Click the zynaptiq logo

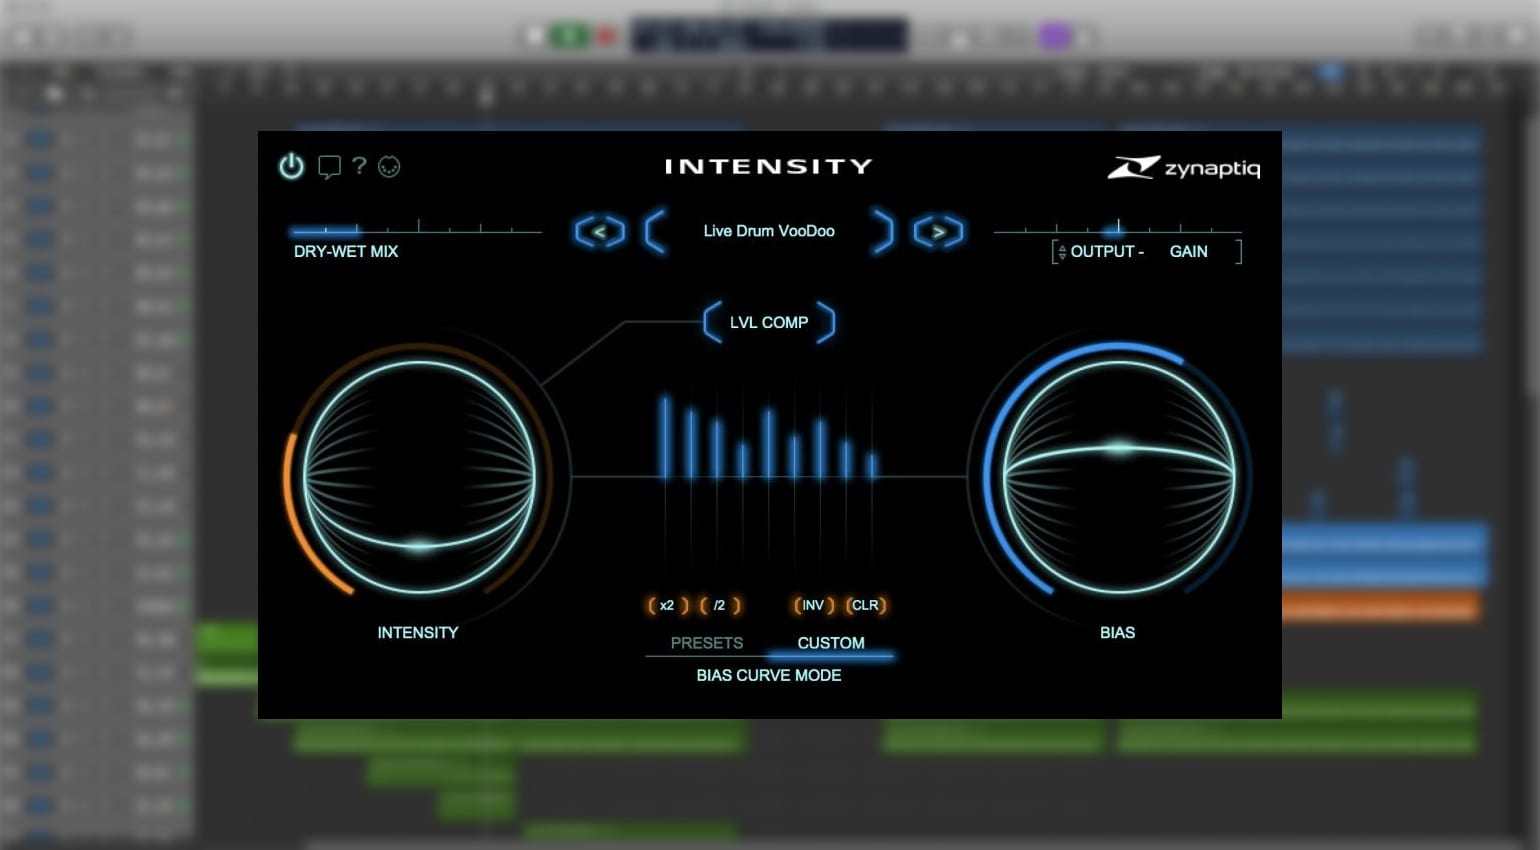[1185, 168]
